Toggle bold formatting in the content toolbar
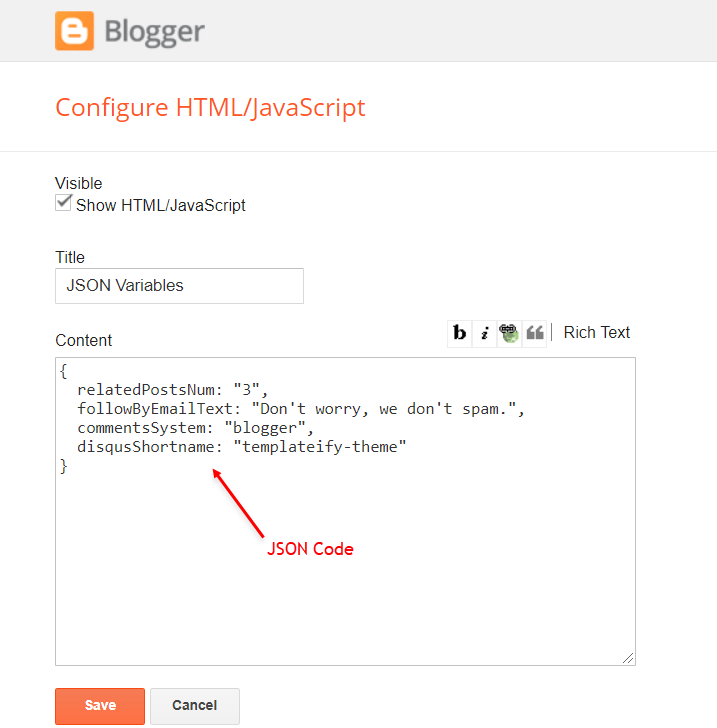Screen dimensions: 717x728 (459, 333)
